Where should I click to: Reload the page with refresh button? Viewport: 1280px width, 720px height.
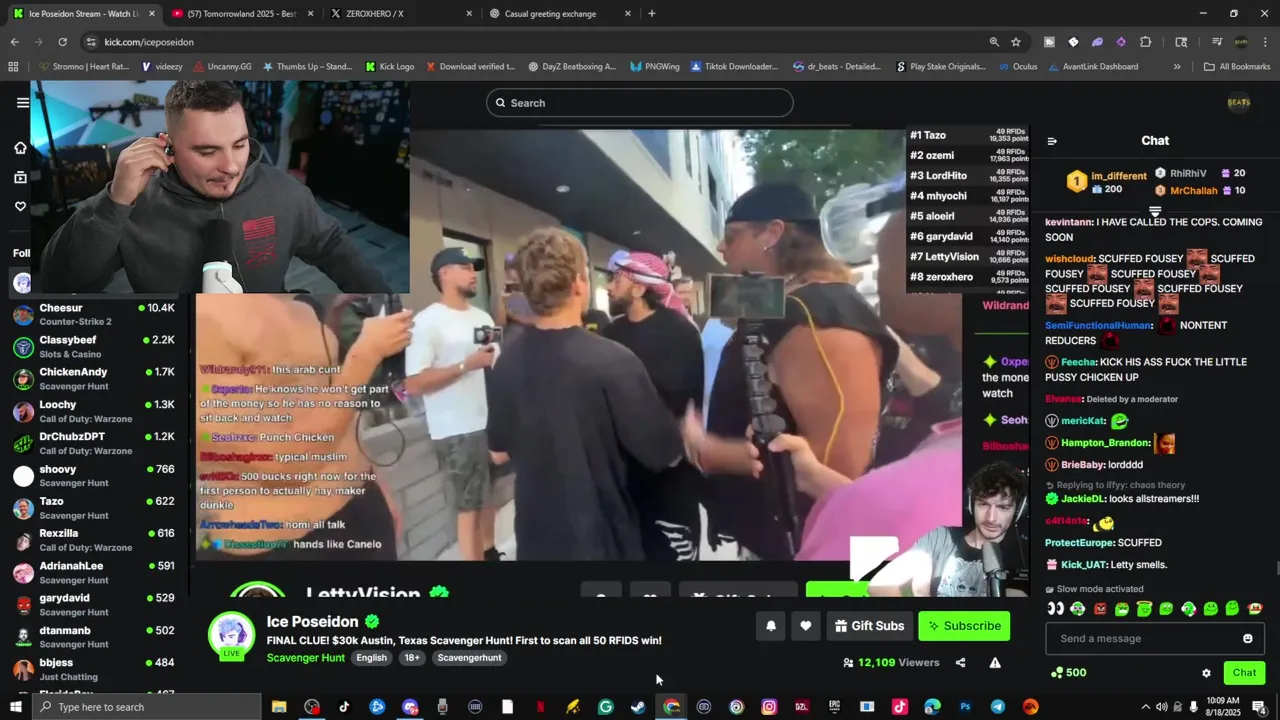[x=62, y=42]
